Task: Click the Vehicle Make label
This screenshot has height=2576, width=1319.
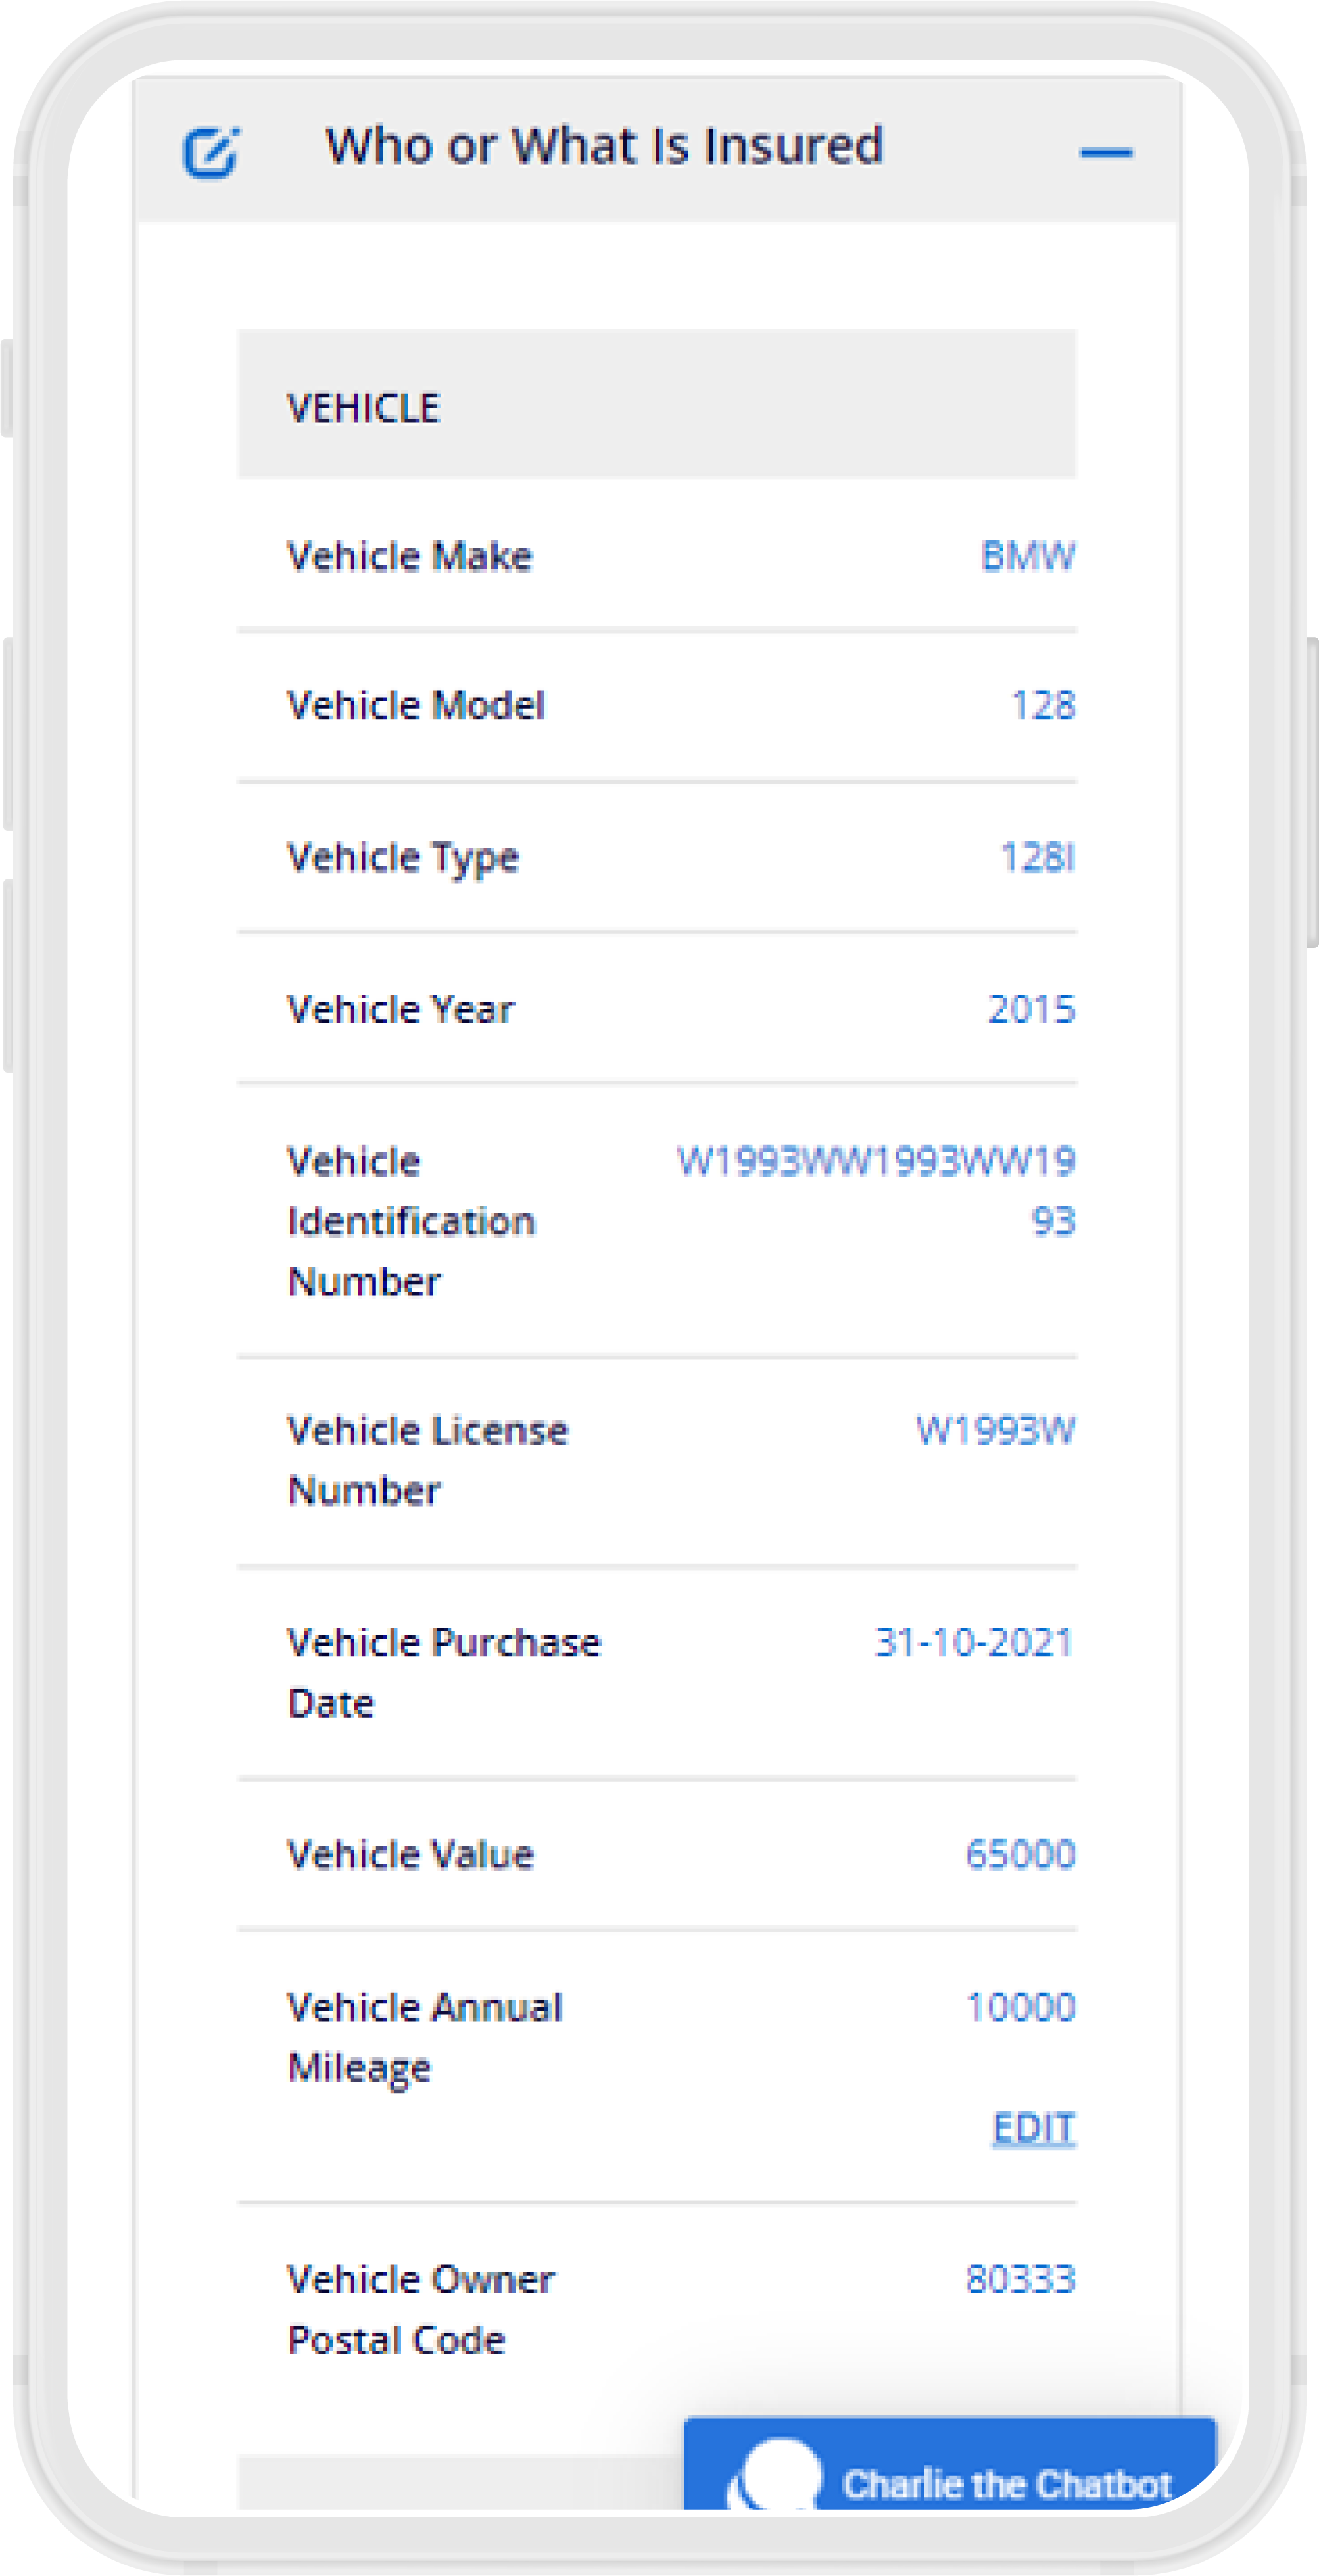Action: pos(410,556)
